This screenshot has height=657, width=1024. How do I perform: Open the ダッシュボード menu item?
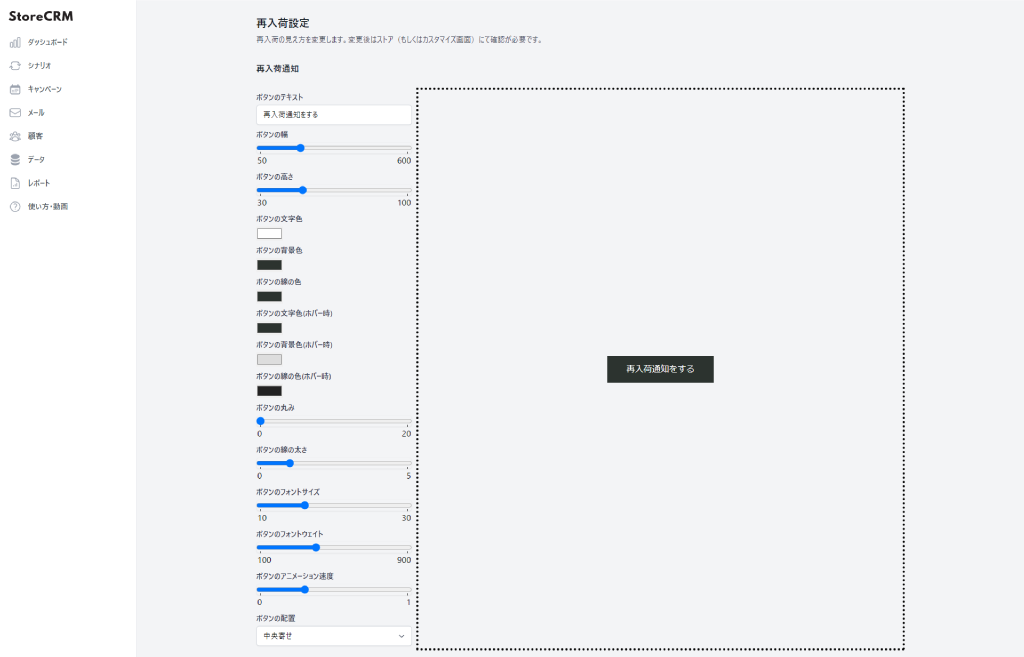click(47, 42)
